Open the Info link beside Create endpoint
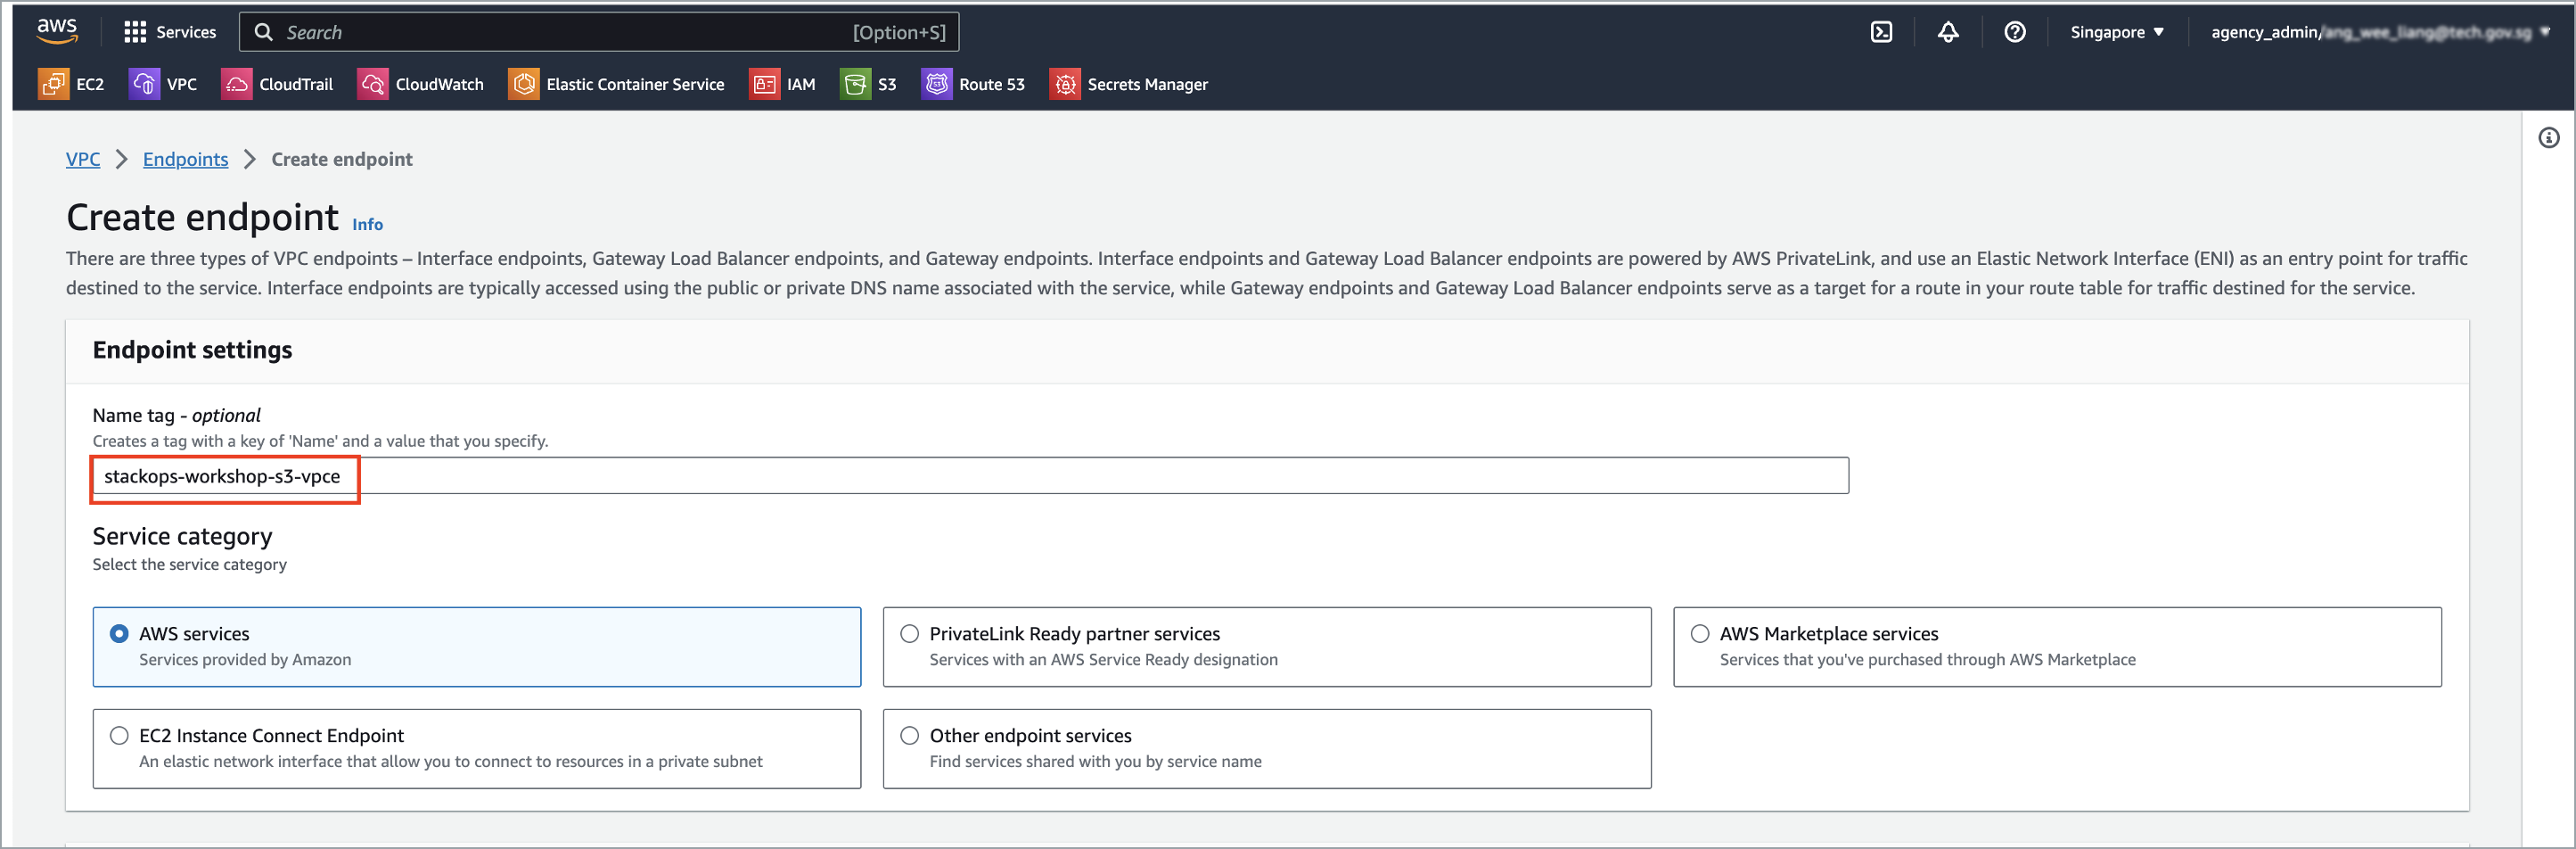This screenshot has height=849, width=2576. coord(367,224)
